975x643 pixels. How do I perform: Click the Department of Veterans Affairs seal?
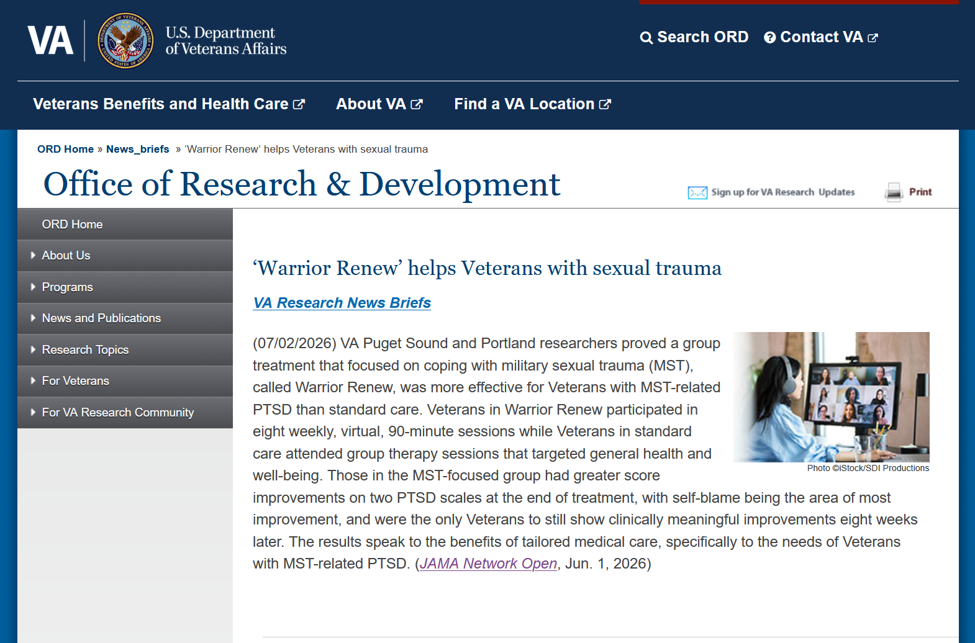coord(126,40)
